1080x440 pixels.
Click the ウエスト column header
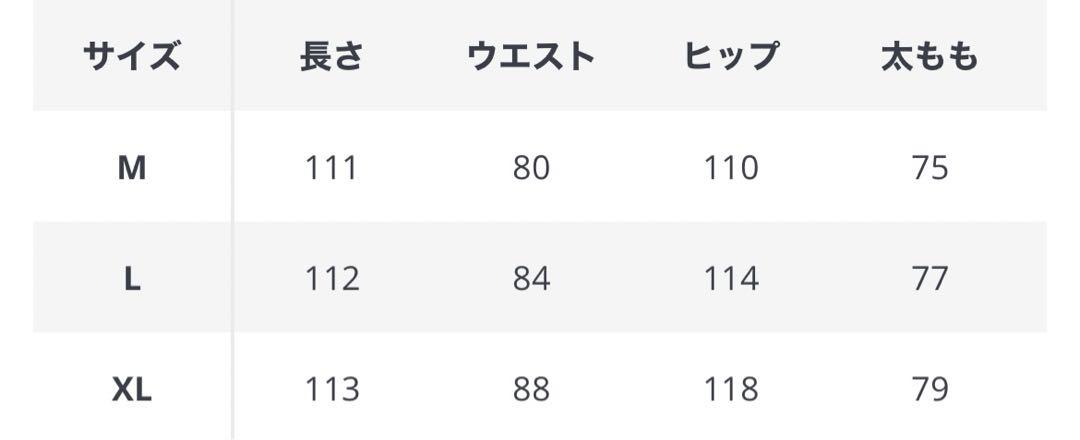(531, 56)
